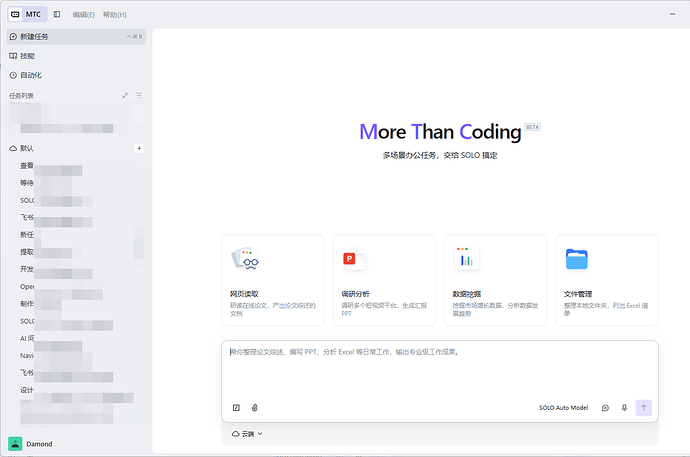Start a new task via 新建任务

click(x=76, y=37)
